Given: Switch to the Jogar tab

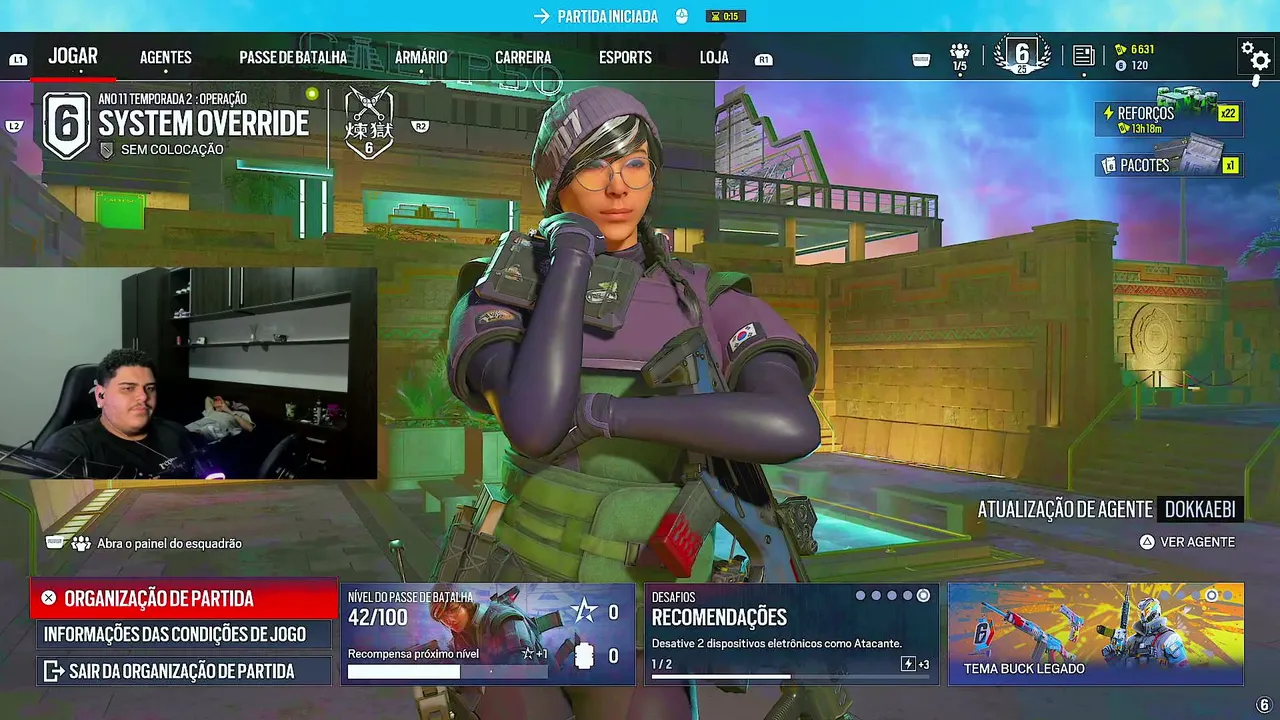Looking at the screenshot, I should (73, 56).
